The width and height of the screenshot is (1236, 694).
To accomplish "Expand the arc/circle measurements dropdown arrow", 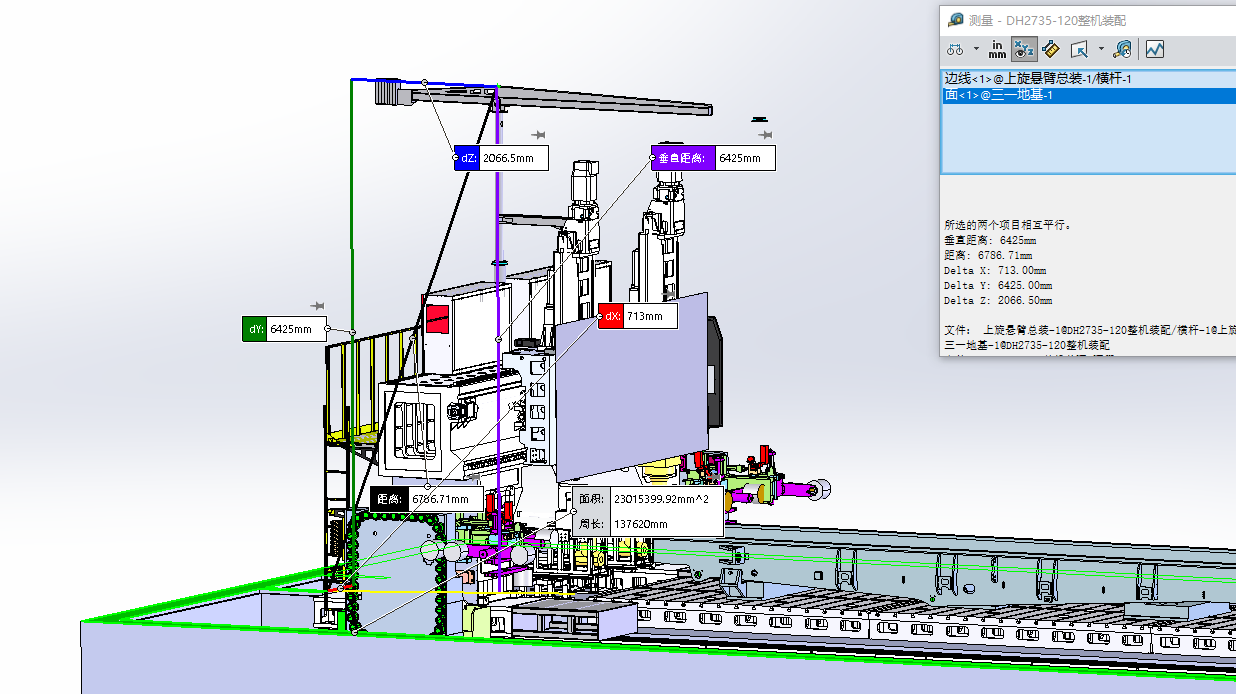I will click(975, 49).
